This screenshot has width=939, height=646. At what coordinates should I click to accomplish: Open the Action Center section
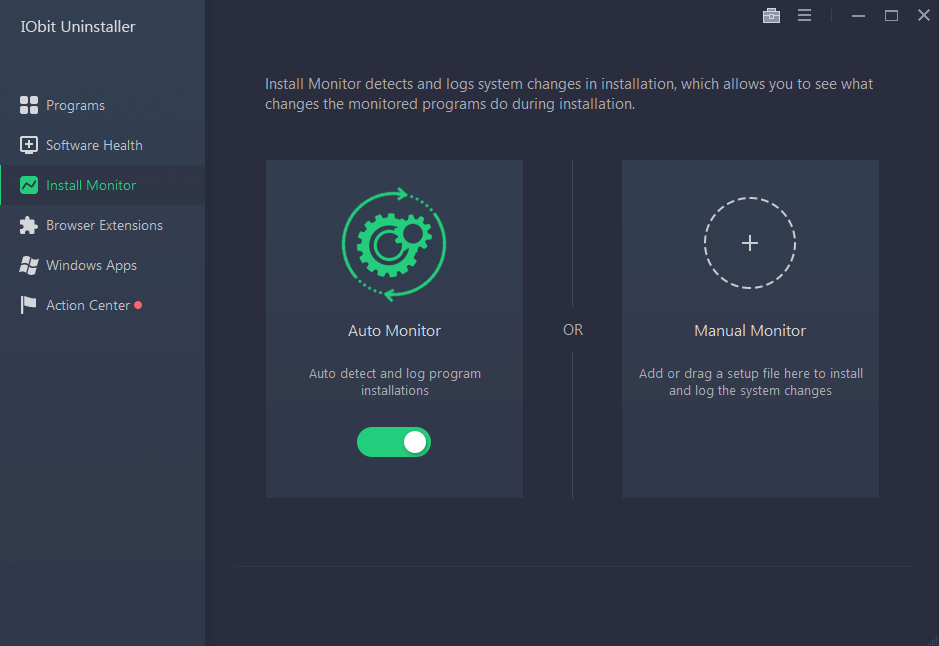click(x=102, y=305)
